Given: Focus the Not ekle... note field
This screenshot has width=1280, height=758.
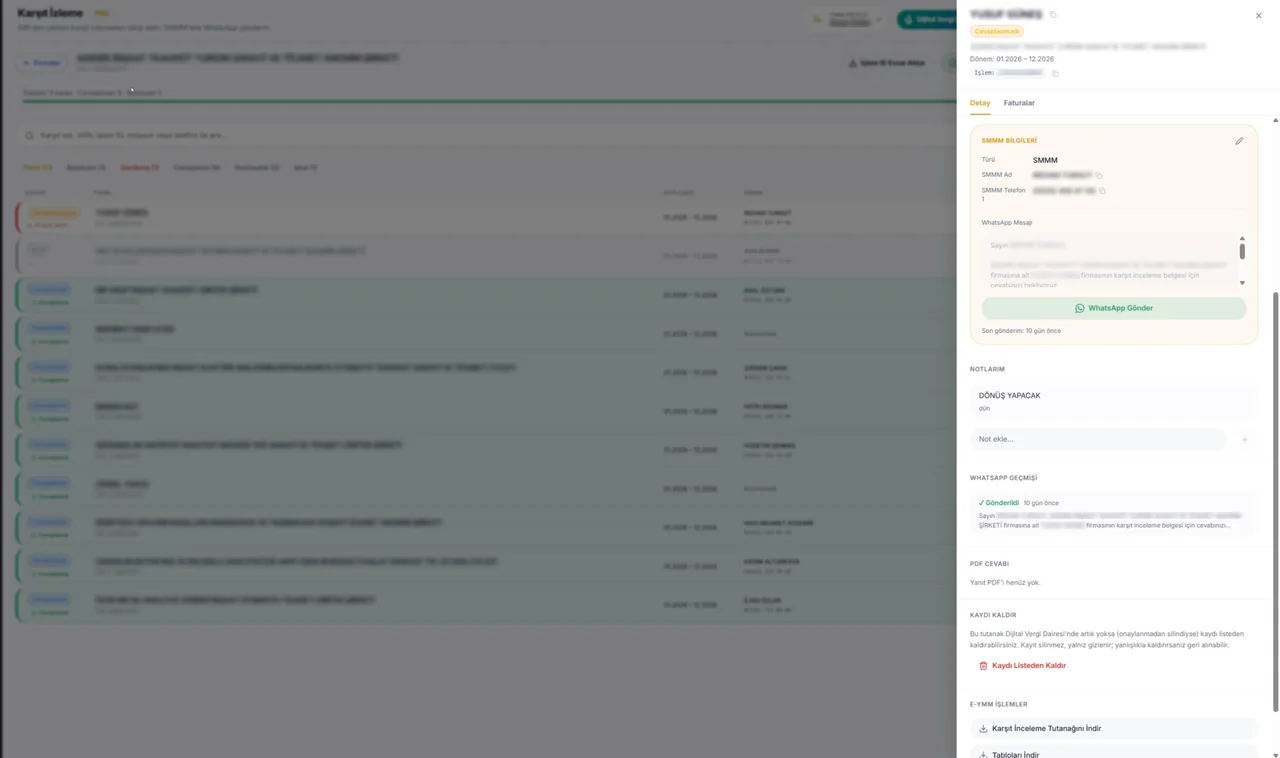Looking at the screenshot, I should [x=1098, y=439].
